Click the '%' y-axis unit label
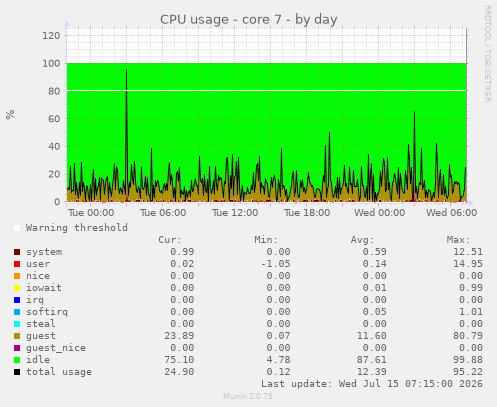This screenshot has width=497, height=407. (10, 114)
